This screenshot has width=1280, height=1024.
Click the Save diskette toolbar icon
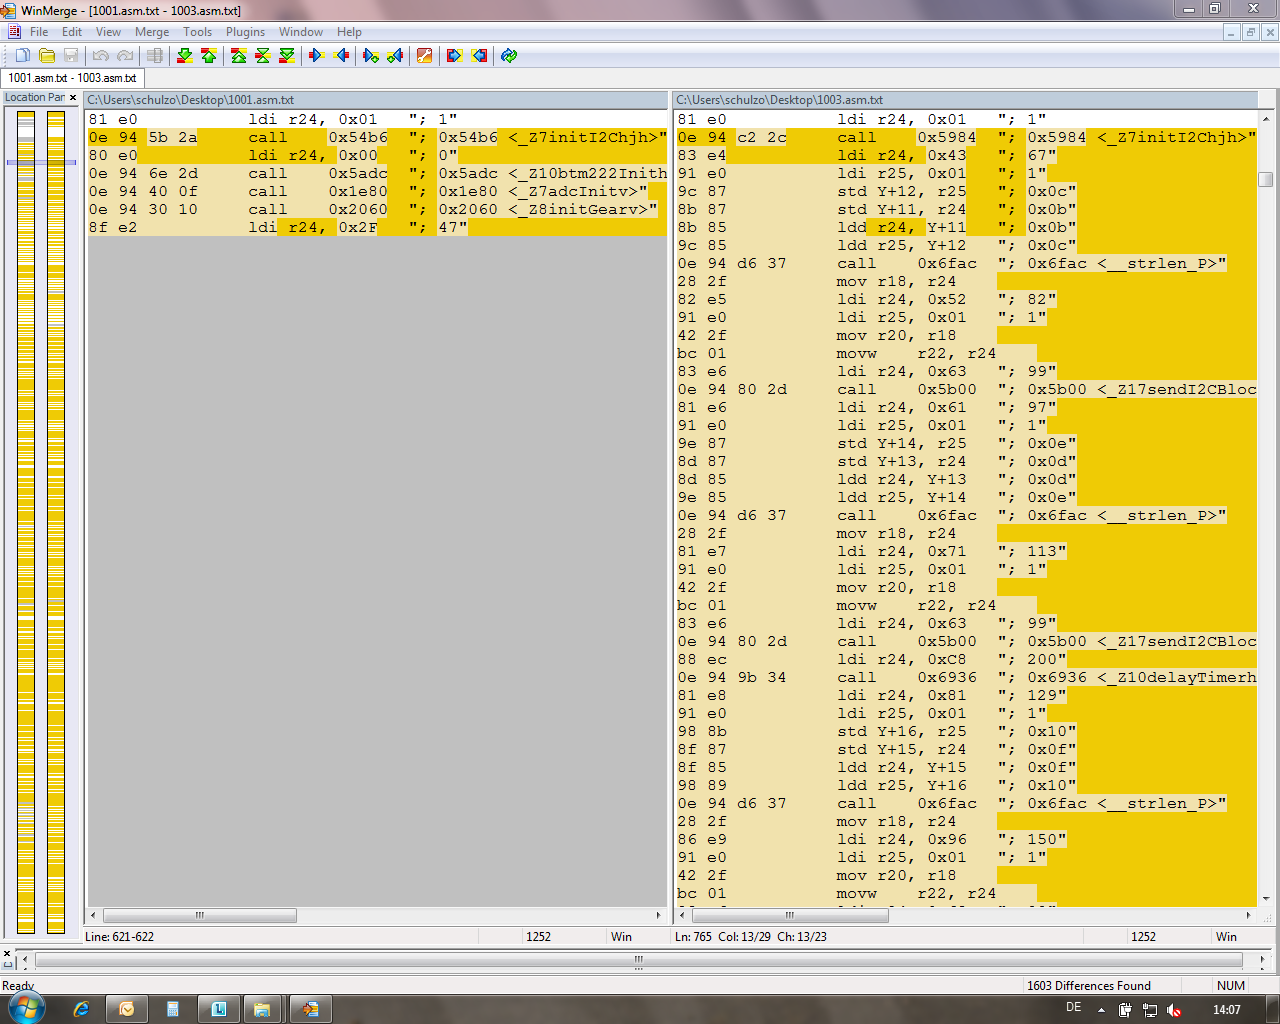71,56
